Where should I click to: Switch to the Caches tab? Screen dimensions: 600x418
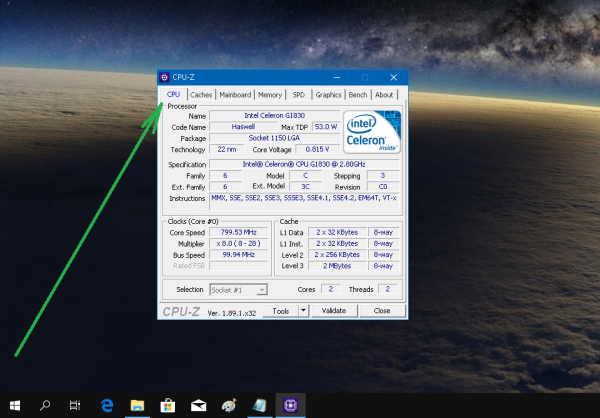pos(201,95)
